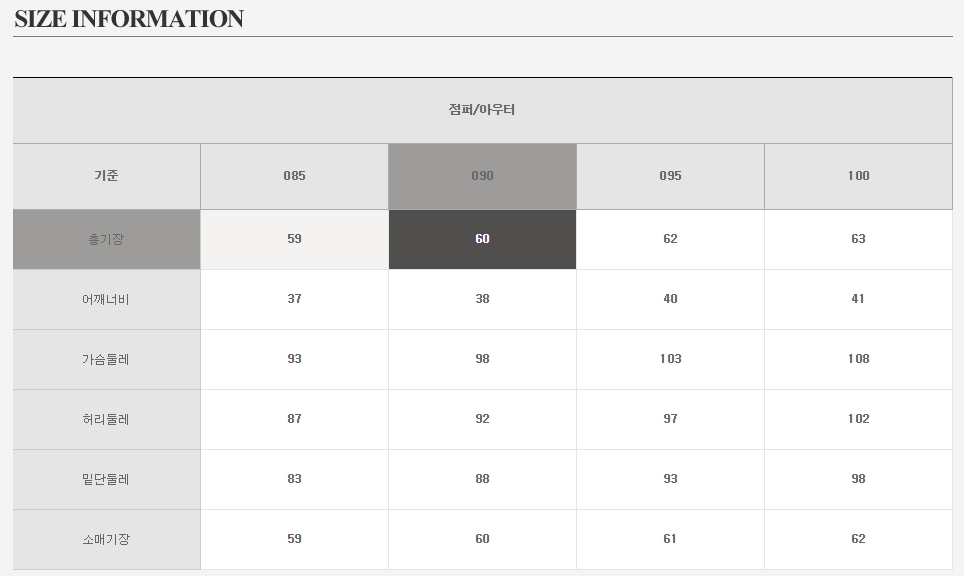This screenshot has width=964, height=576.
Task: Click the 기준 header cell
Action: [106, 176]
